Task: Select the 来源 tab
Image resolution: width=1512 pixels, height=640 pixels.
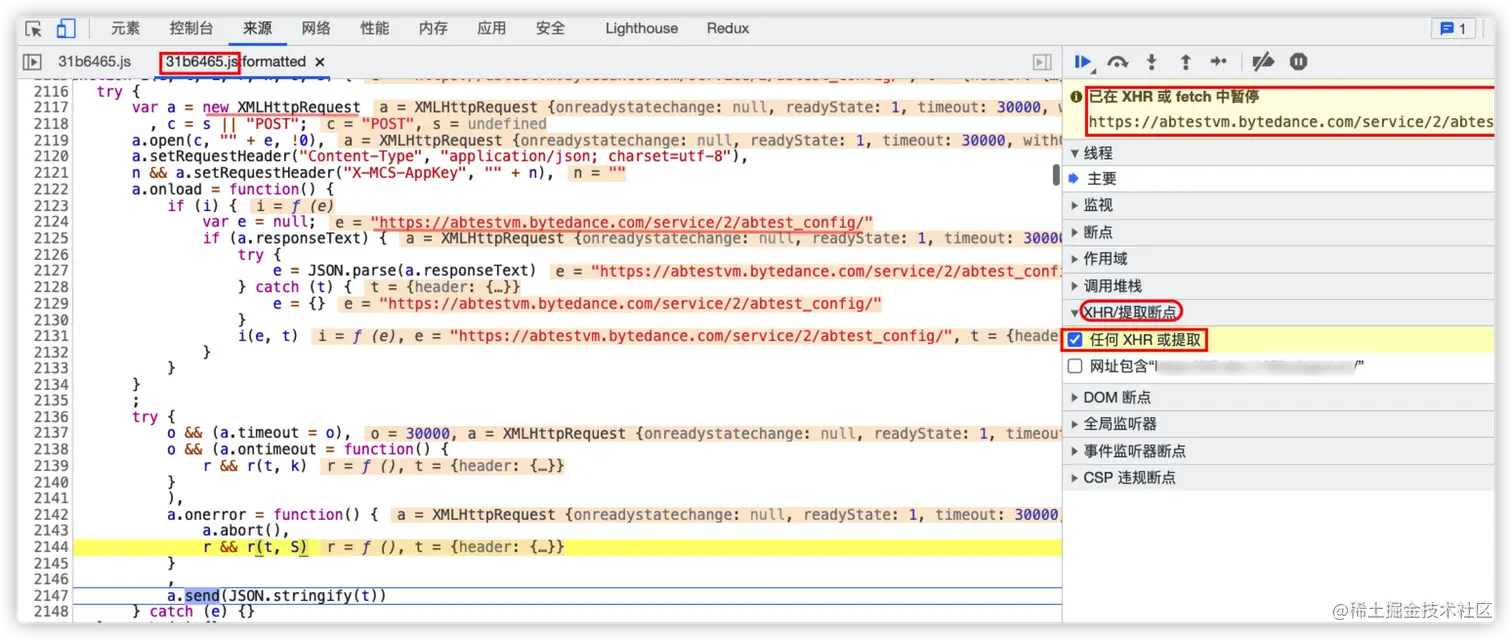Action: [x=257, y=28]
